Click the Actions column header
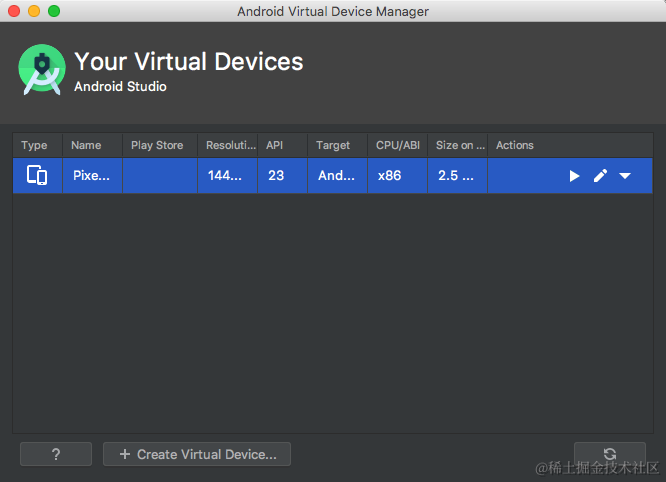Screen dimensions: 666x482 570,145
